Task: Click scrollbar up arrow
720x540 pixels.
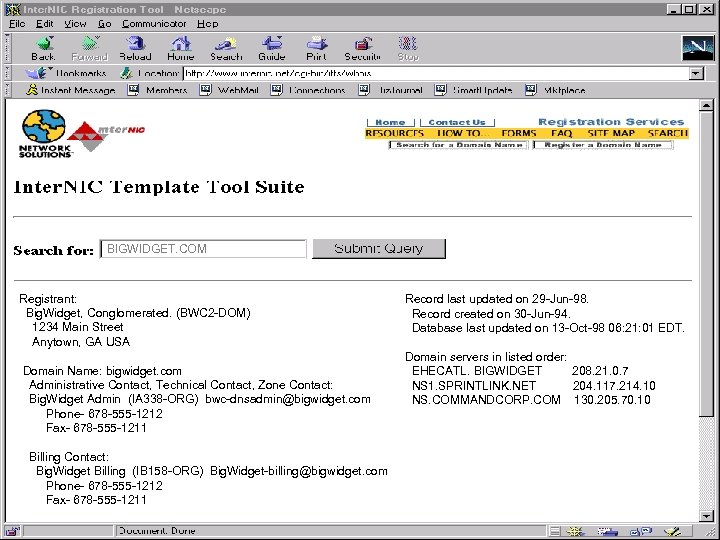Action: coord(706,106)
